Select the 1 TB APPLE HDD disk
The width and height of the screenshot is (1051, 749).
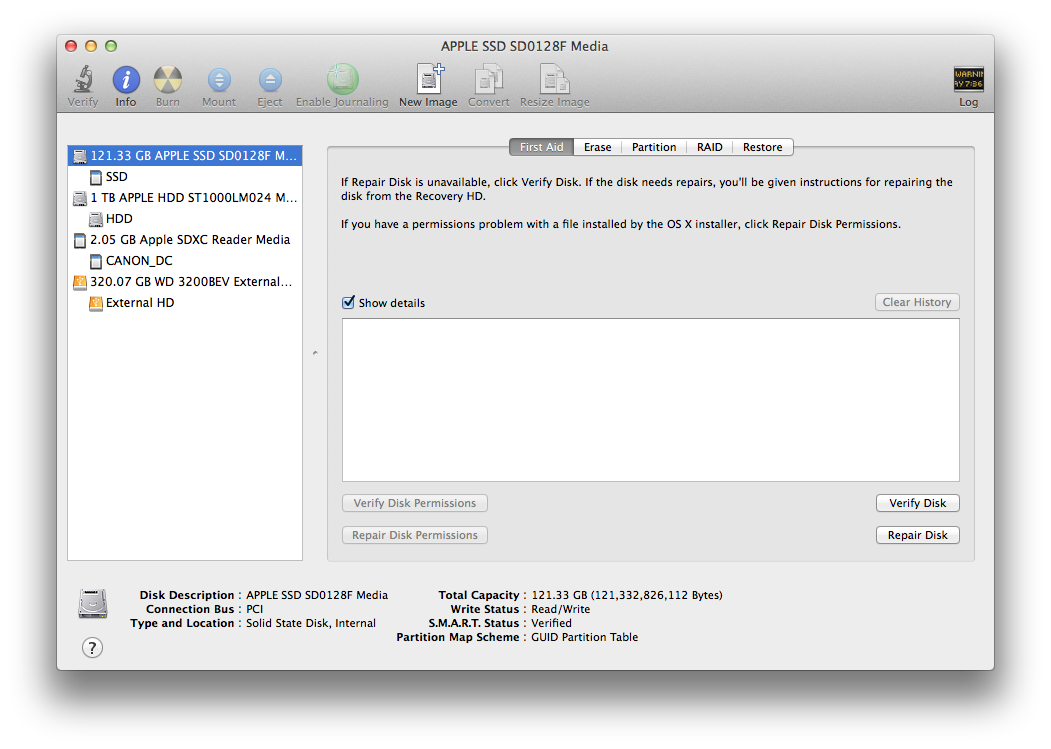click(x=185, y=198)
